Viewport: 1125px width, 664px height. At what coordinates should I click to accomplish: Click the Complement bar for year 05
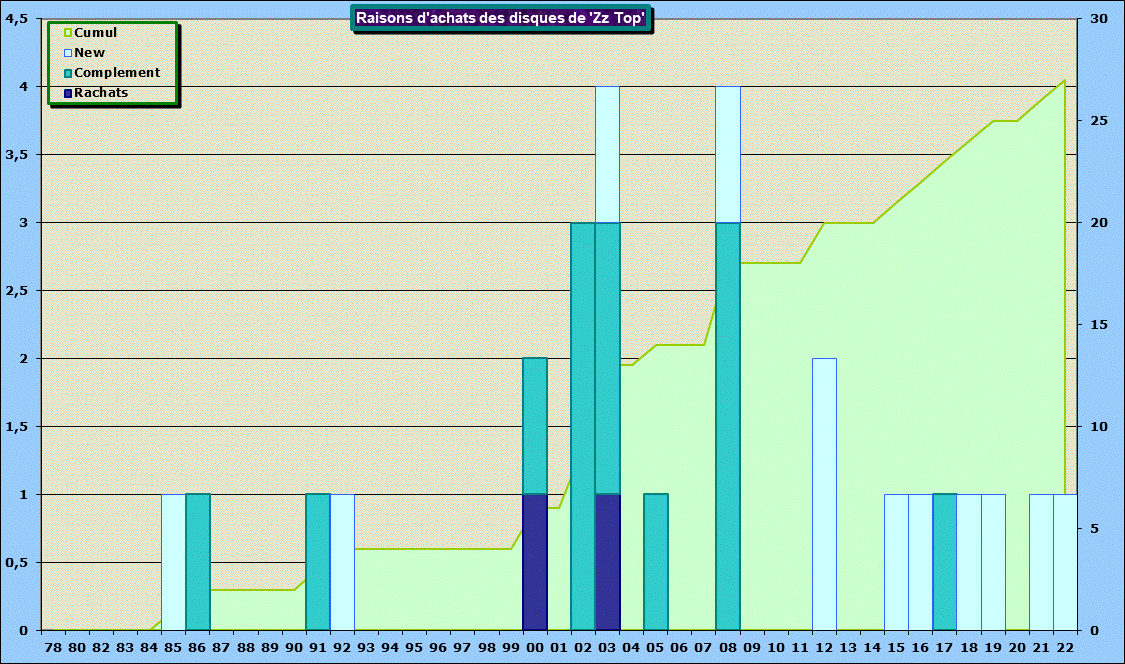click(656, 562)
